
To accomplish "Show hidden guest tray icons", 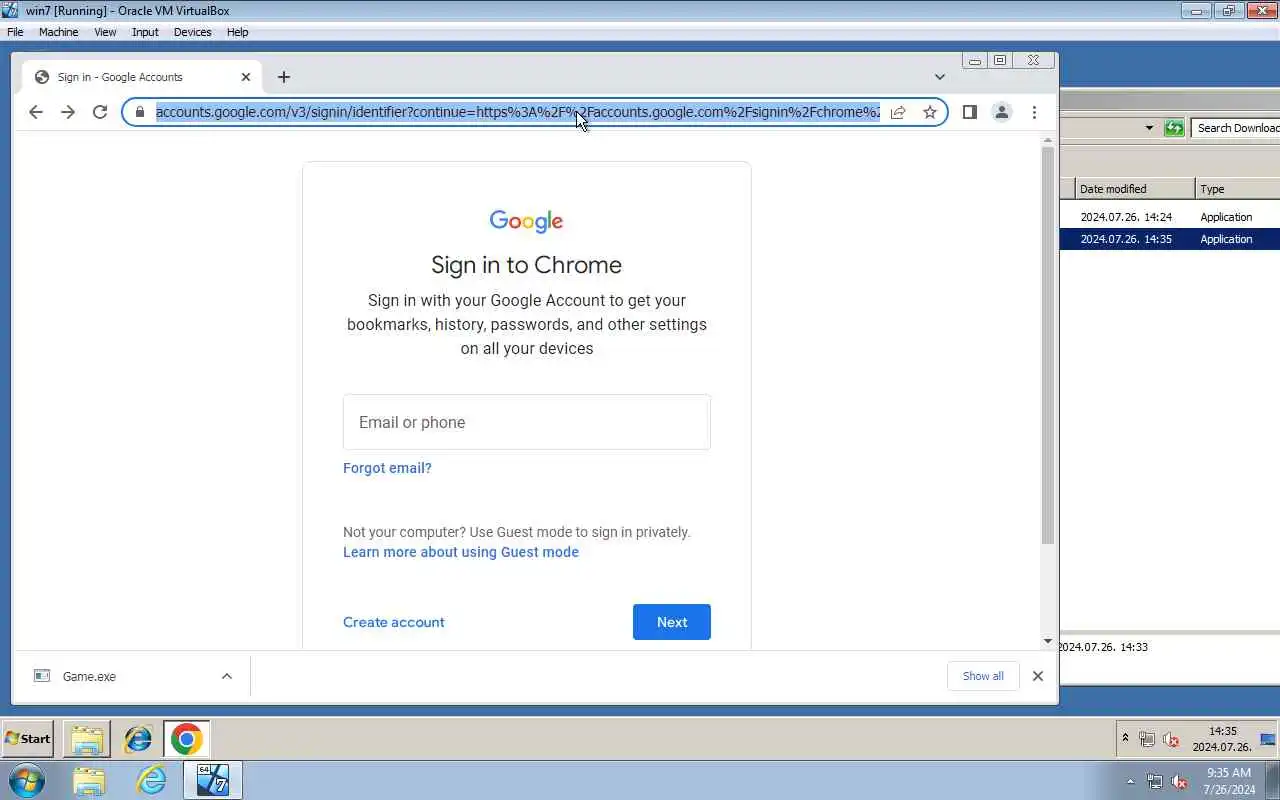I will (1125, 739).
